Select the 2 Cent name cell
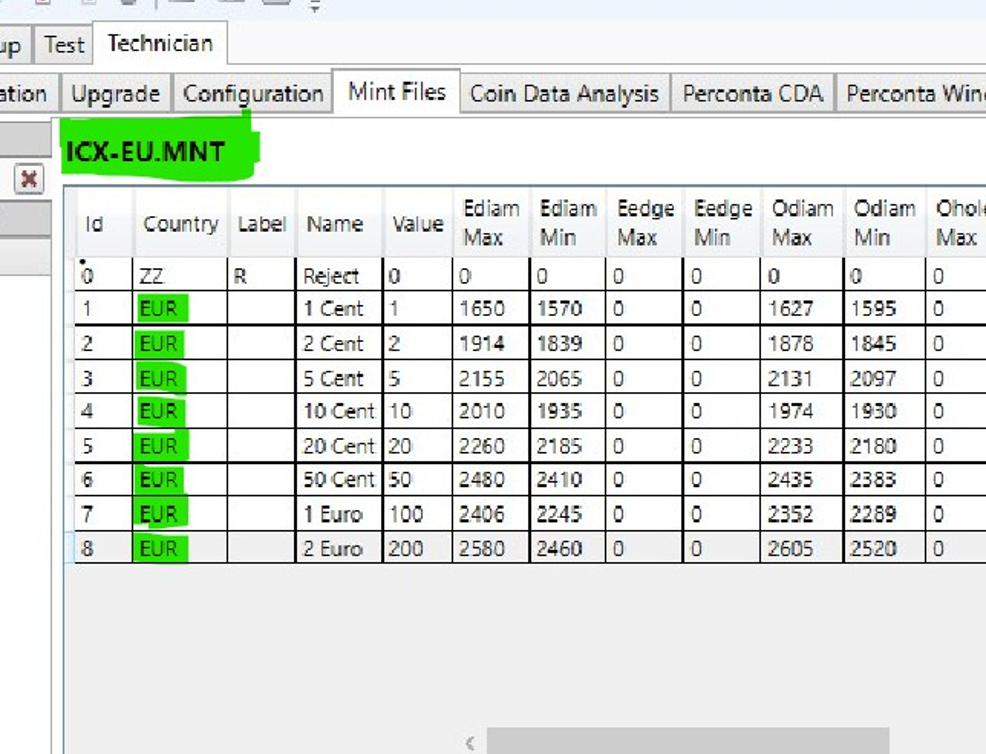 pos(338,343)
